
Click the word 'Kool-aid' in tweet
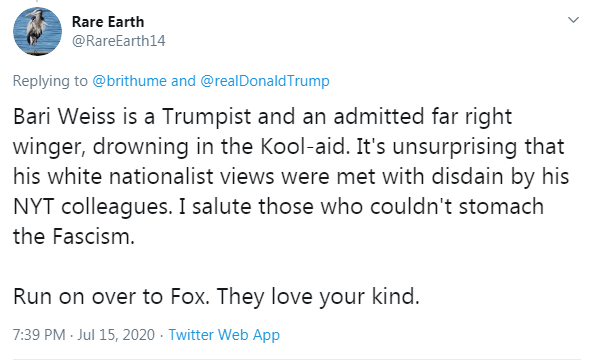[x=303, y=146]
